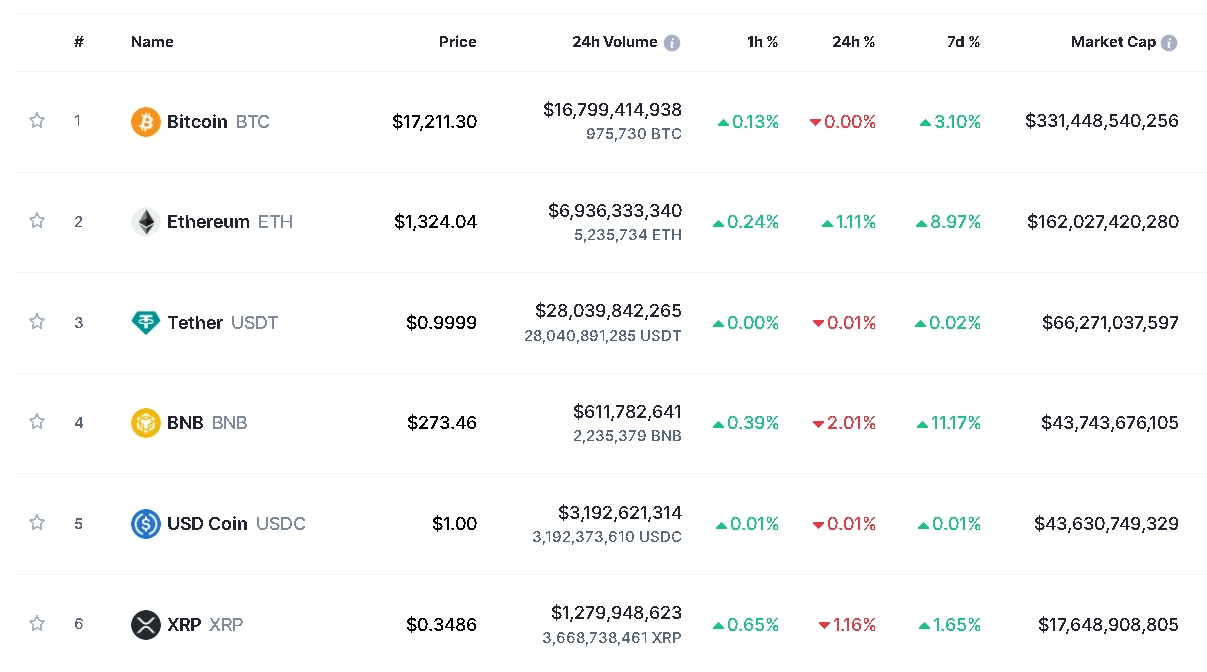Star XRP to add to watchlist
The height and width of the screenshot is (672, 1207).
pos(37,624)
